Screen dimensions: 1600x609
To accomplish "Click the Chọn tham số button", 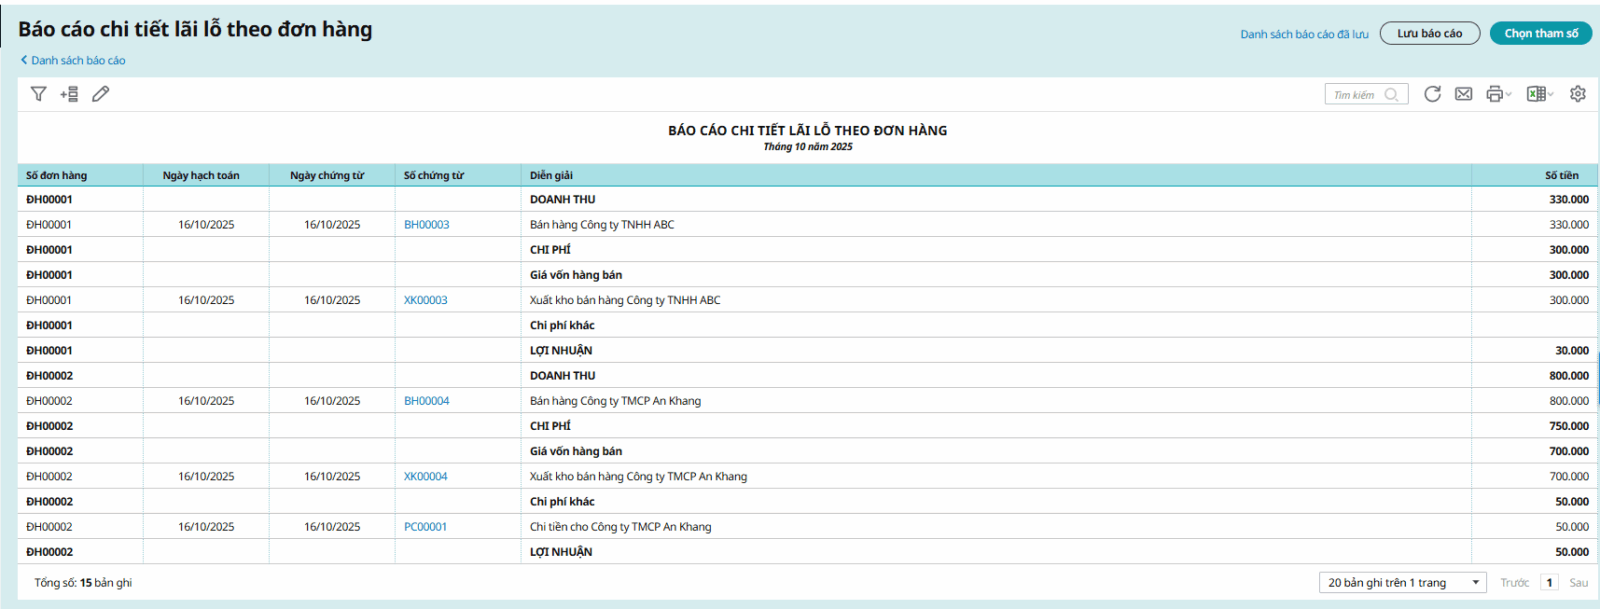I will pos(1541,33).
